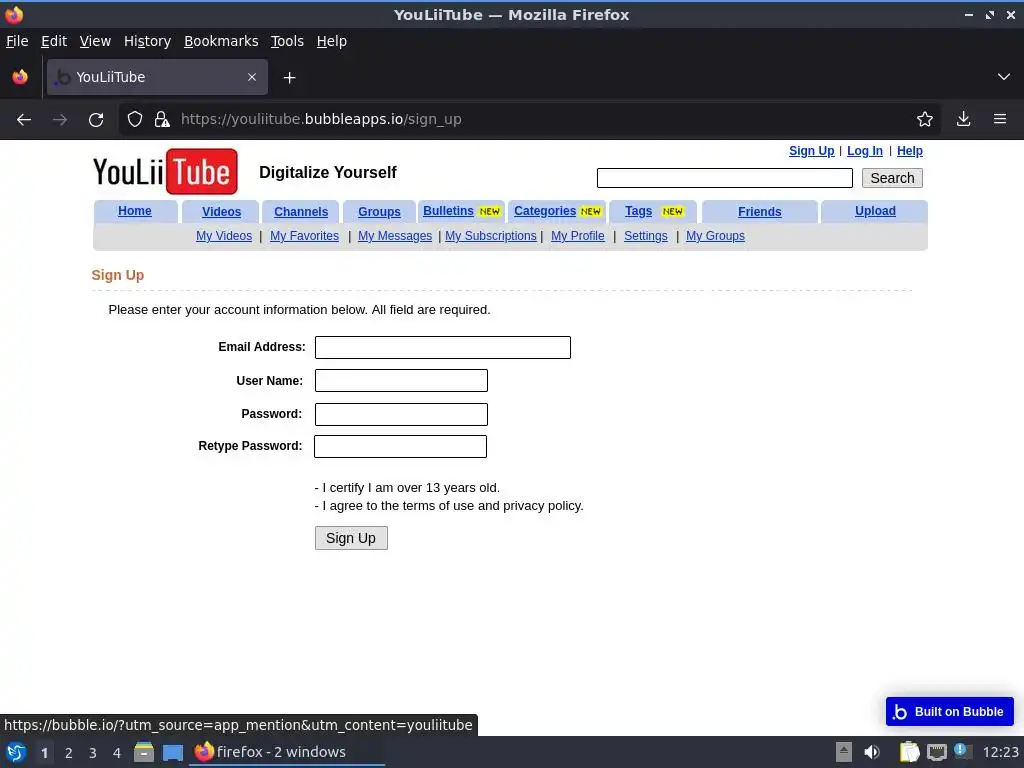Screen dimensions: 1024x768
Task: Open the clipboard manager tray icon
Action: click(909, 752)
